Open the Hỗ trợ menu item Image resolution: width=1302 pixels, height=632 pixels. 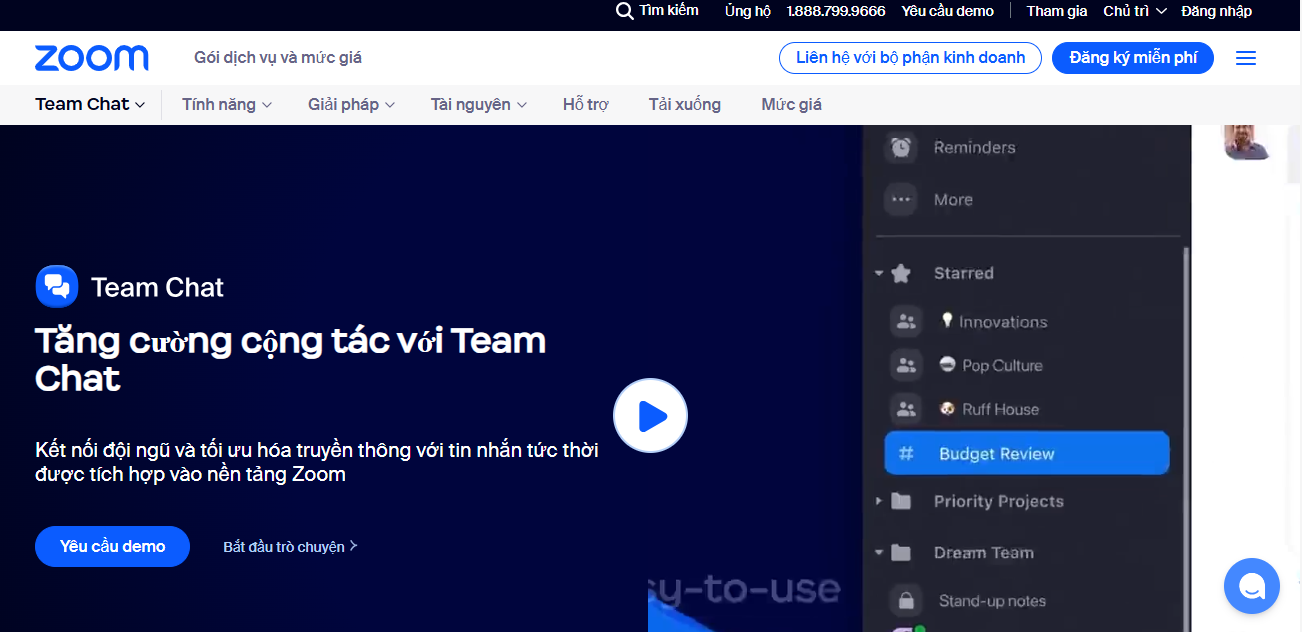point(586,104)
